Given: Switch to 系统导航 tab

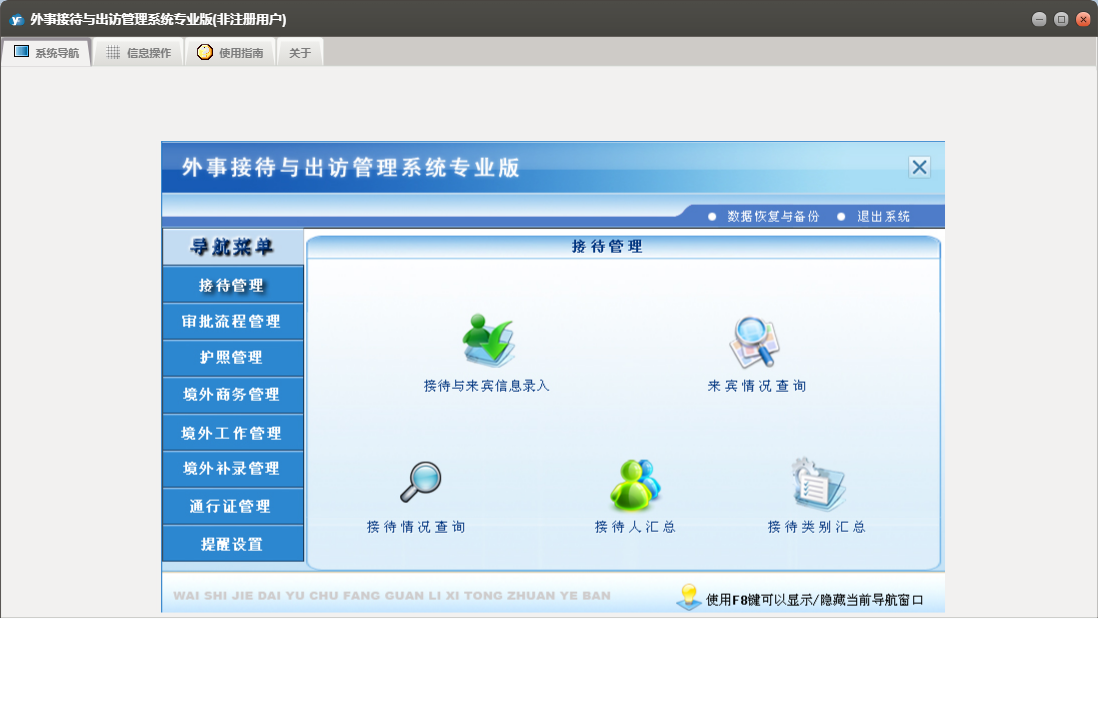Looking at the screenshot, I should (46, 53).
